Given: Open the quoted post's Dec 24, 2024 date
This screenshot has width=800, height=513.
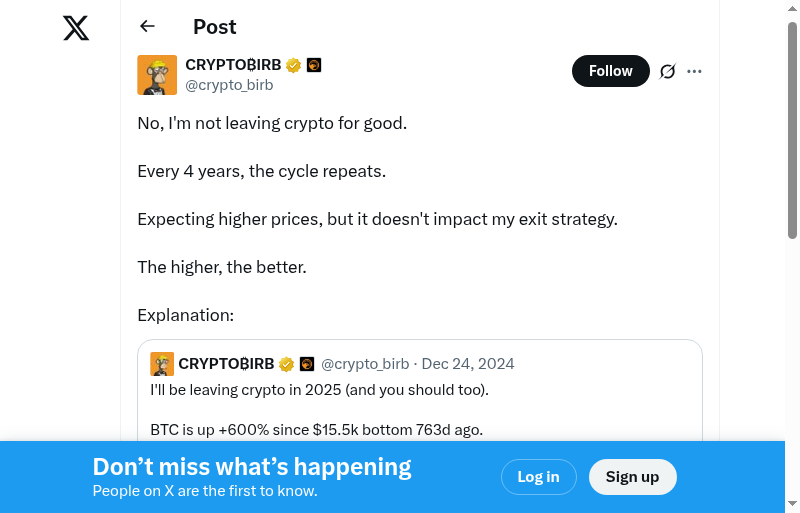Looking at the screenshot, I should (x=468, y=364).
